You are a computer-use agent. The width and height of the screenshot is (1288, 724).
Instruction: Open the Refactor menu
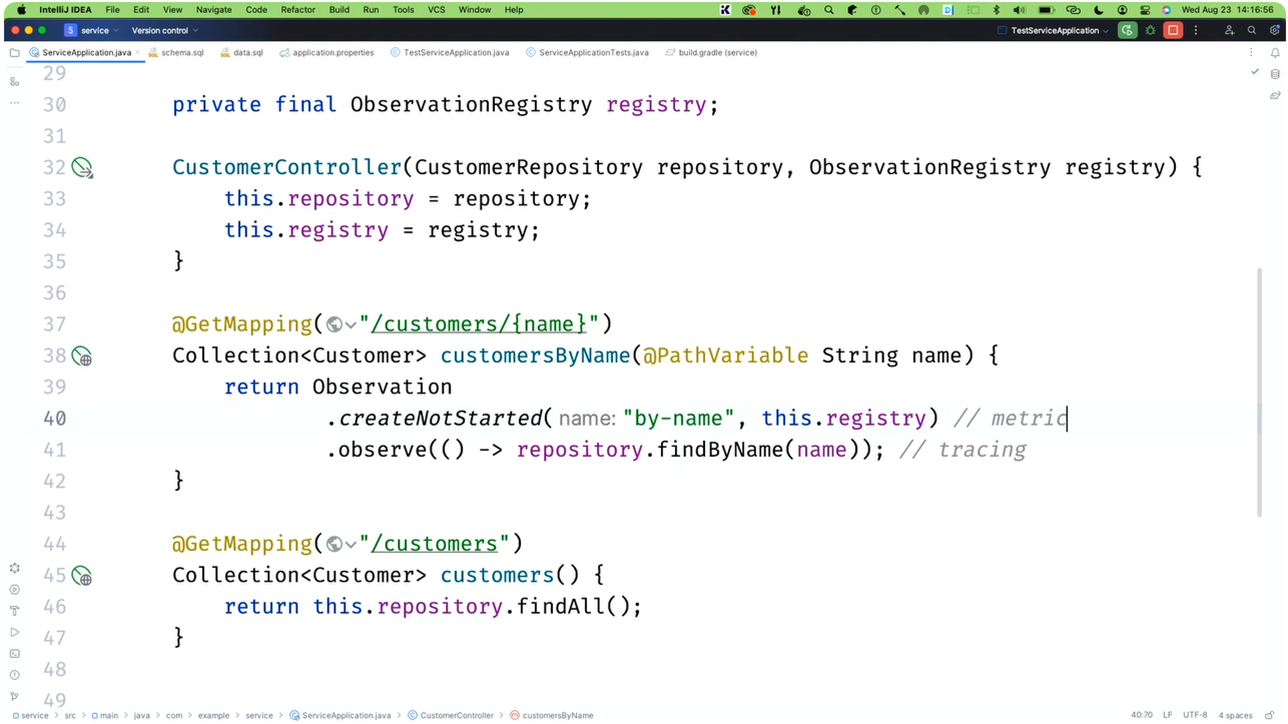click(x=298, y=10)
